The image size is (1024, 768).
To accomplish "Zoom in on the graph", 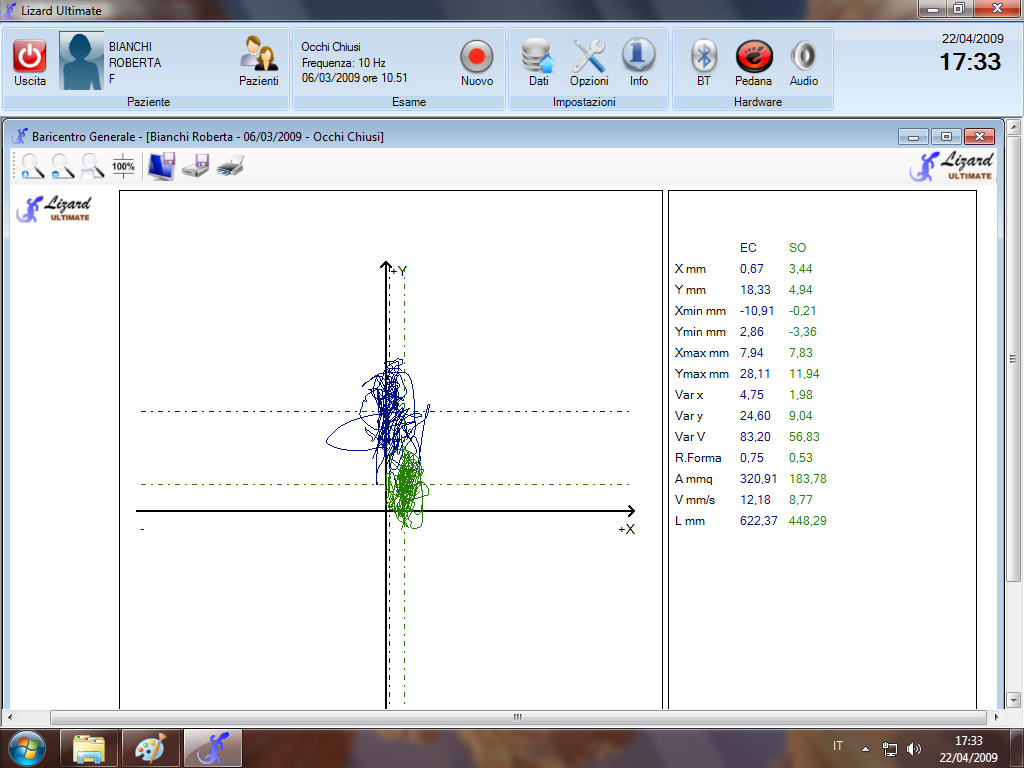I will click(33, 166).
